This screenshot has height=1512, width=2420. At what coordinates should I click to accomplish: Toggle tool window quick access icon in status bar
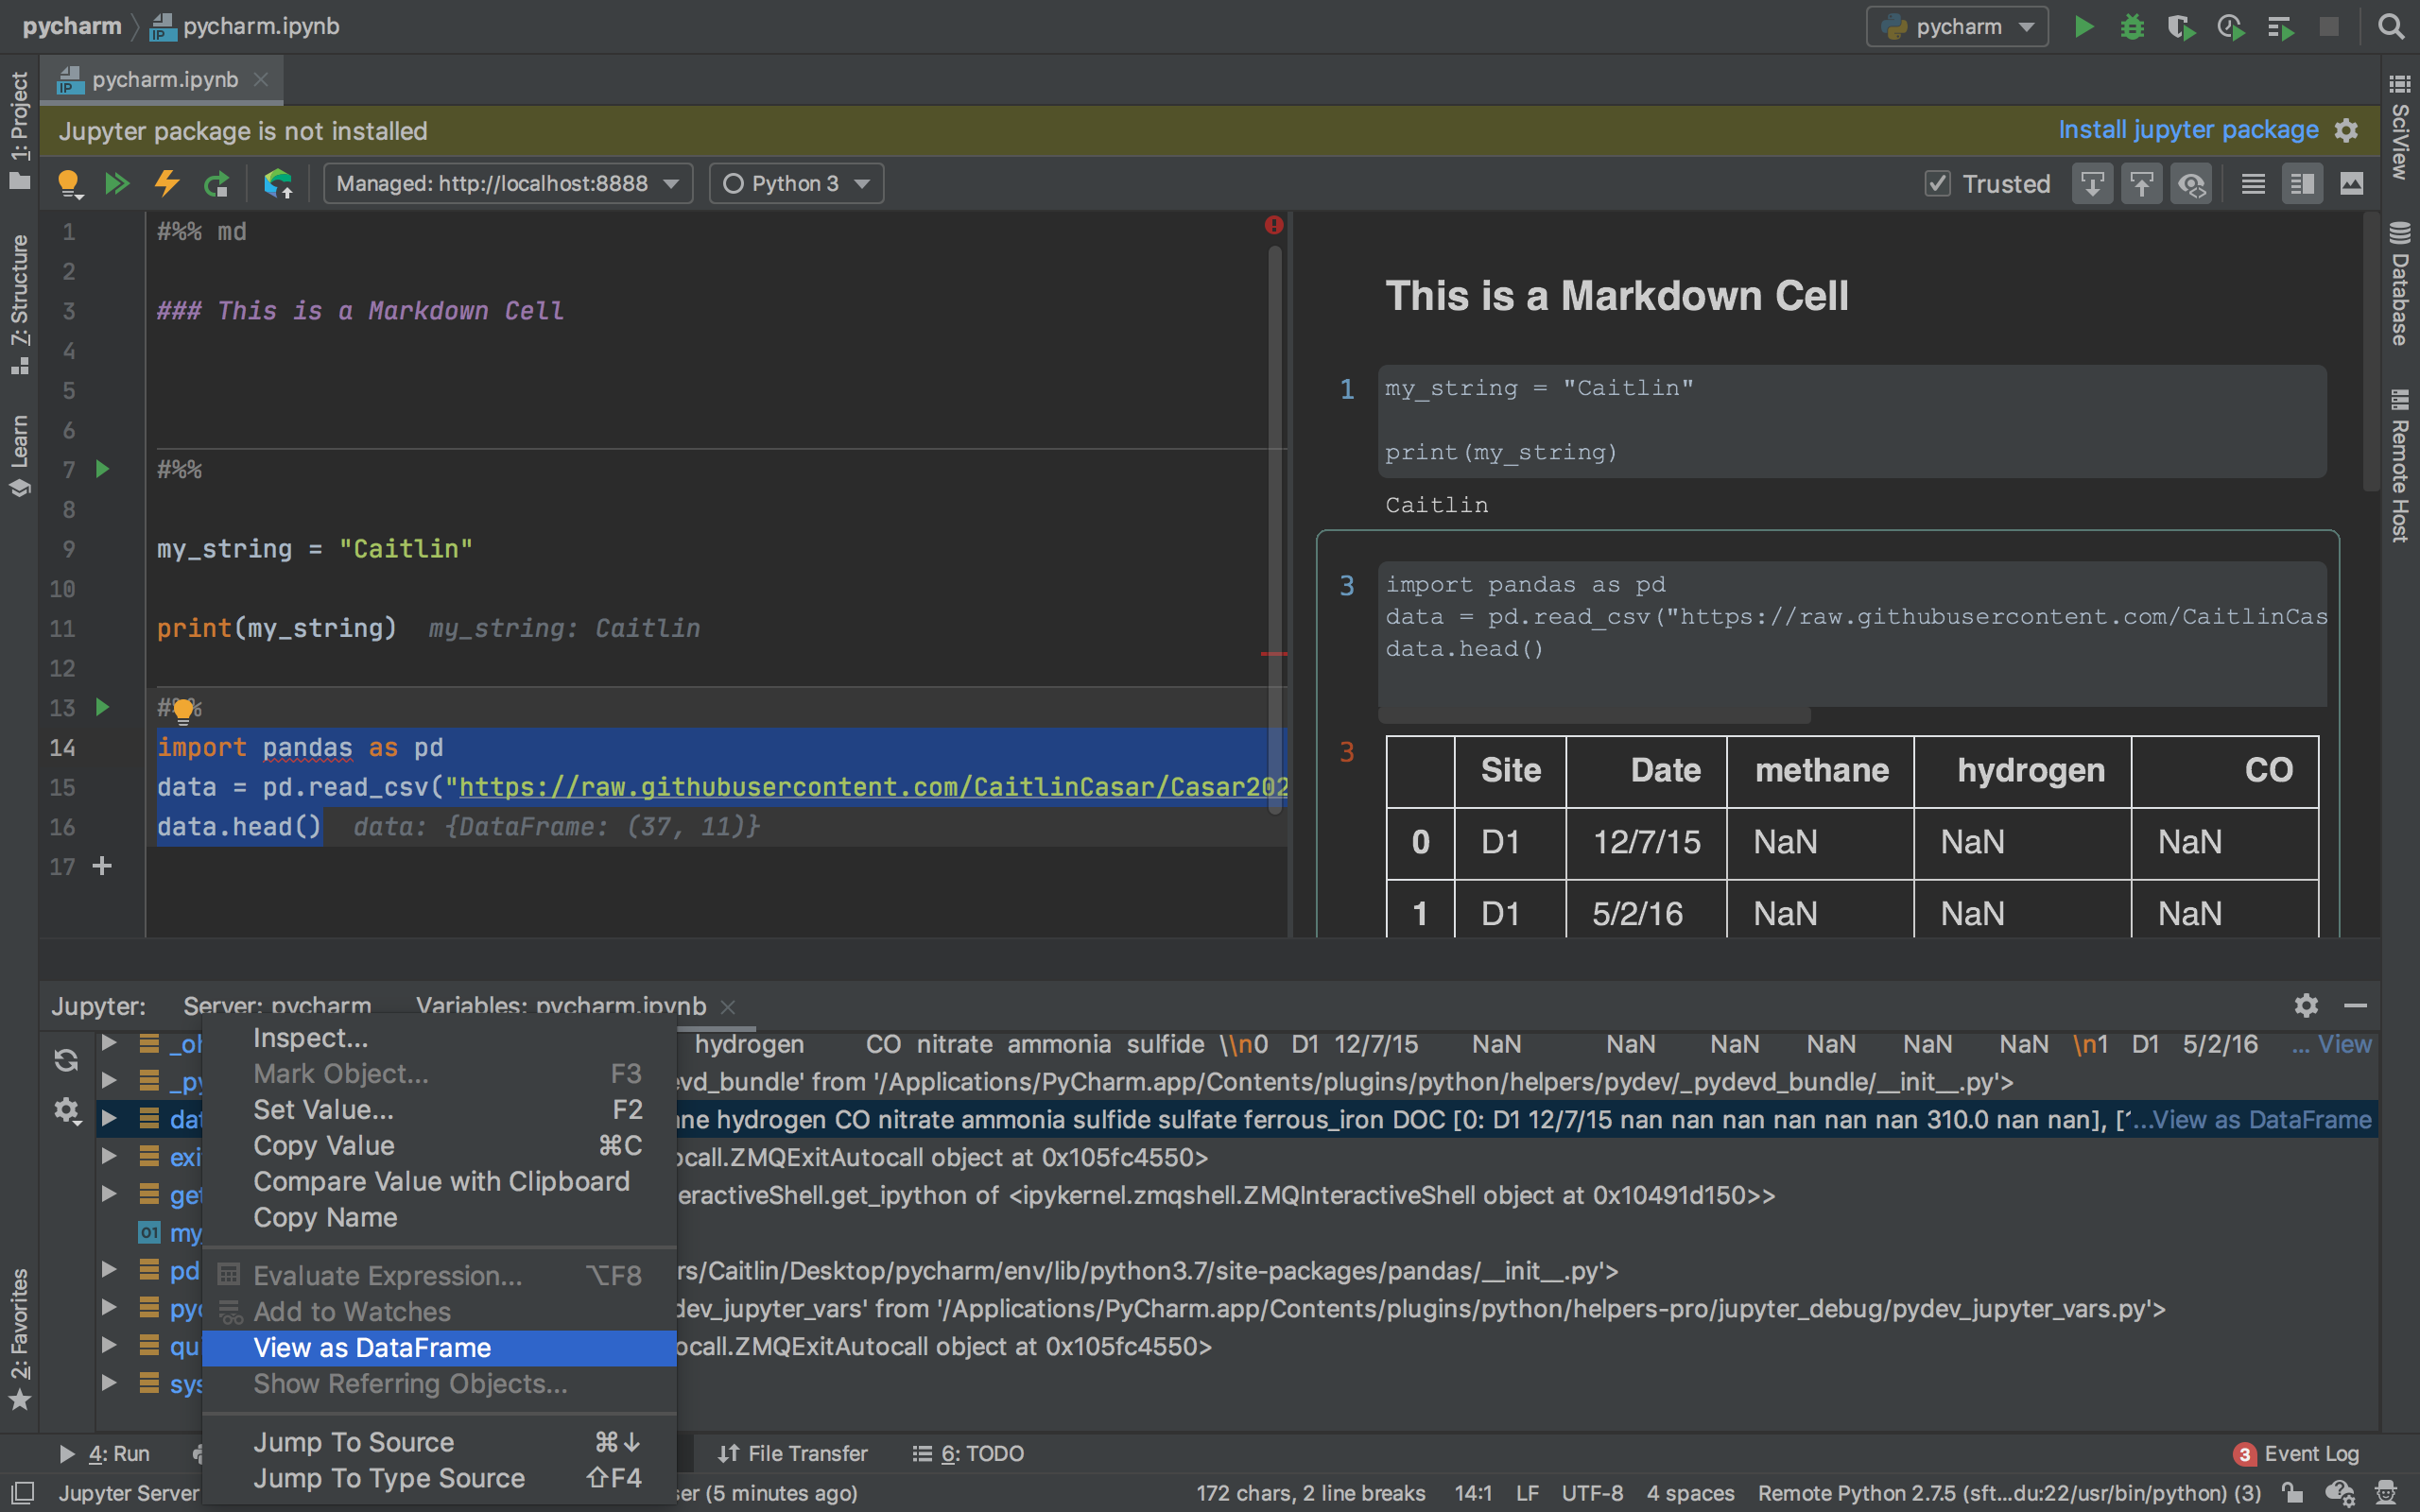21,1493
